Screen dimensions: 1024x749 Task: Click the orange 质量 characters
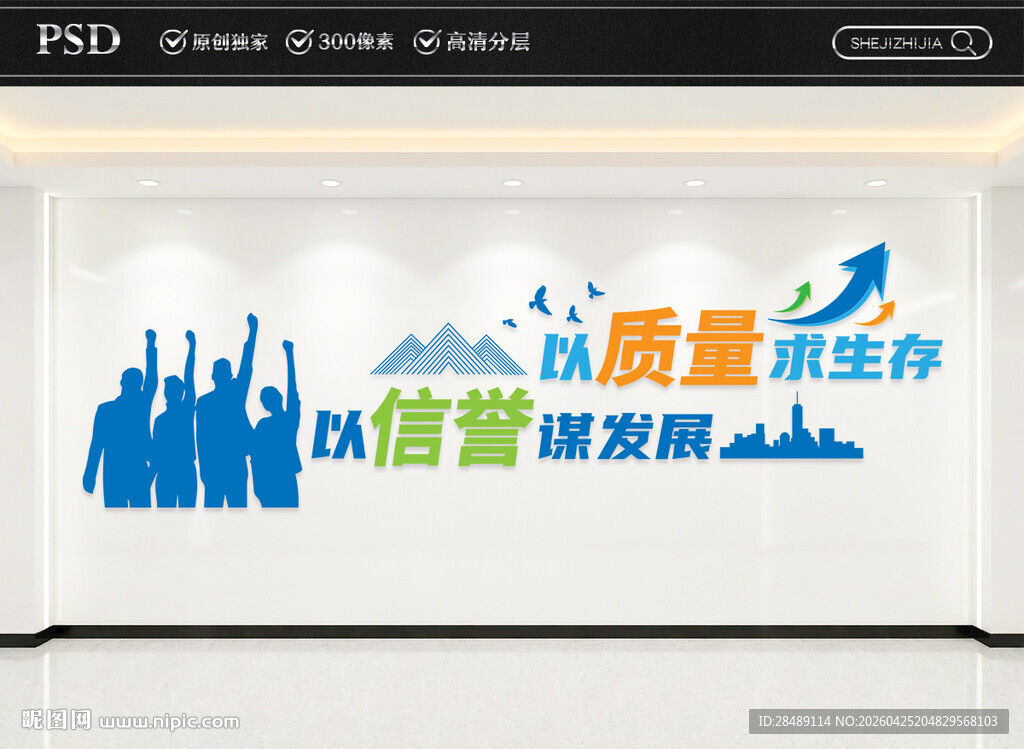click(x=679, y=348)
